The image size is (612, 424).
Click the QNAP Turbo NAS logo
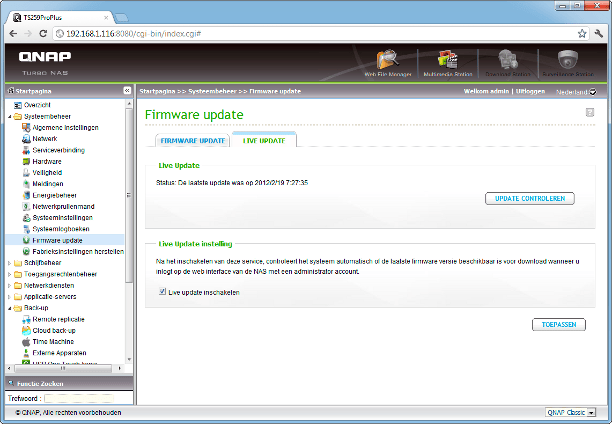tap(45, 62)
